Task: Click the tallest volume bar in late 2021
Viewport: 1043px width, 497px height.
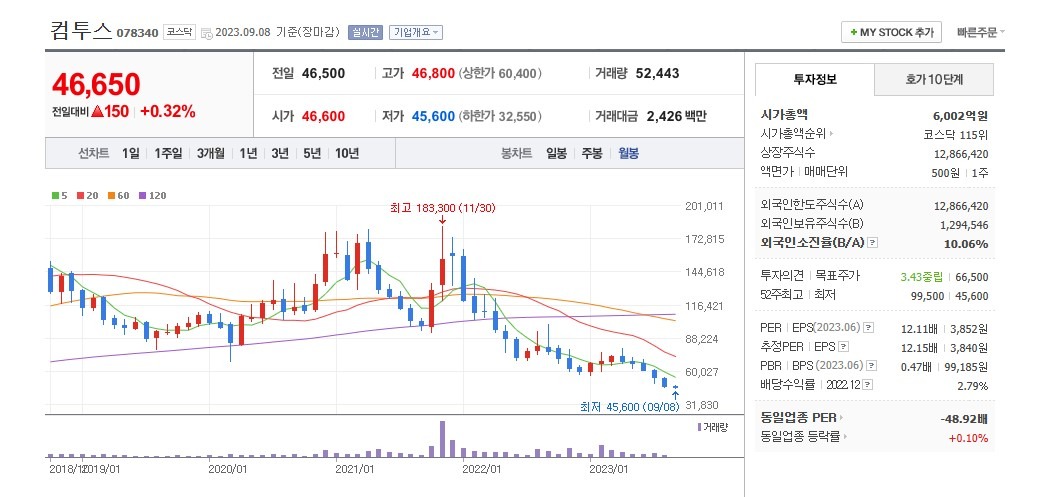Action: tap(442, 439)
